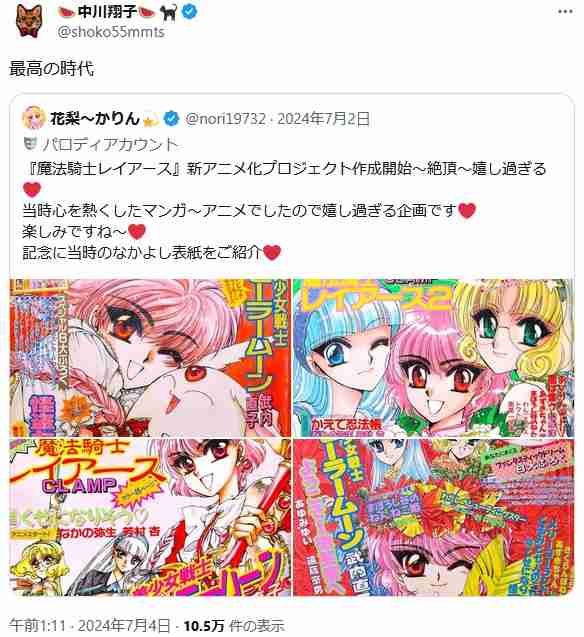Click the 花梨〜かりん display name
This screenshot has width=584, height=637.
click(x=95, y=119)
